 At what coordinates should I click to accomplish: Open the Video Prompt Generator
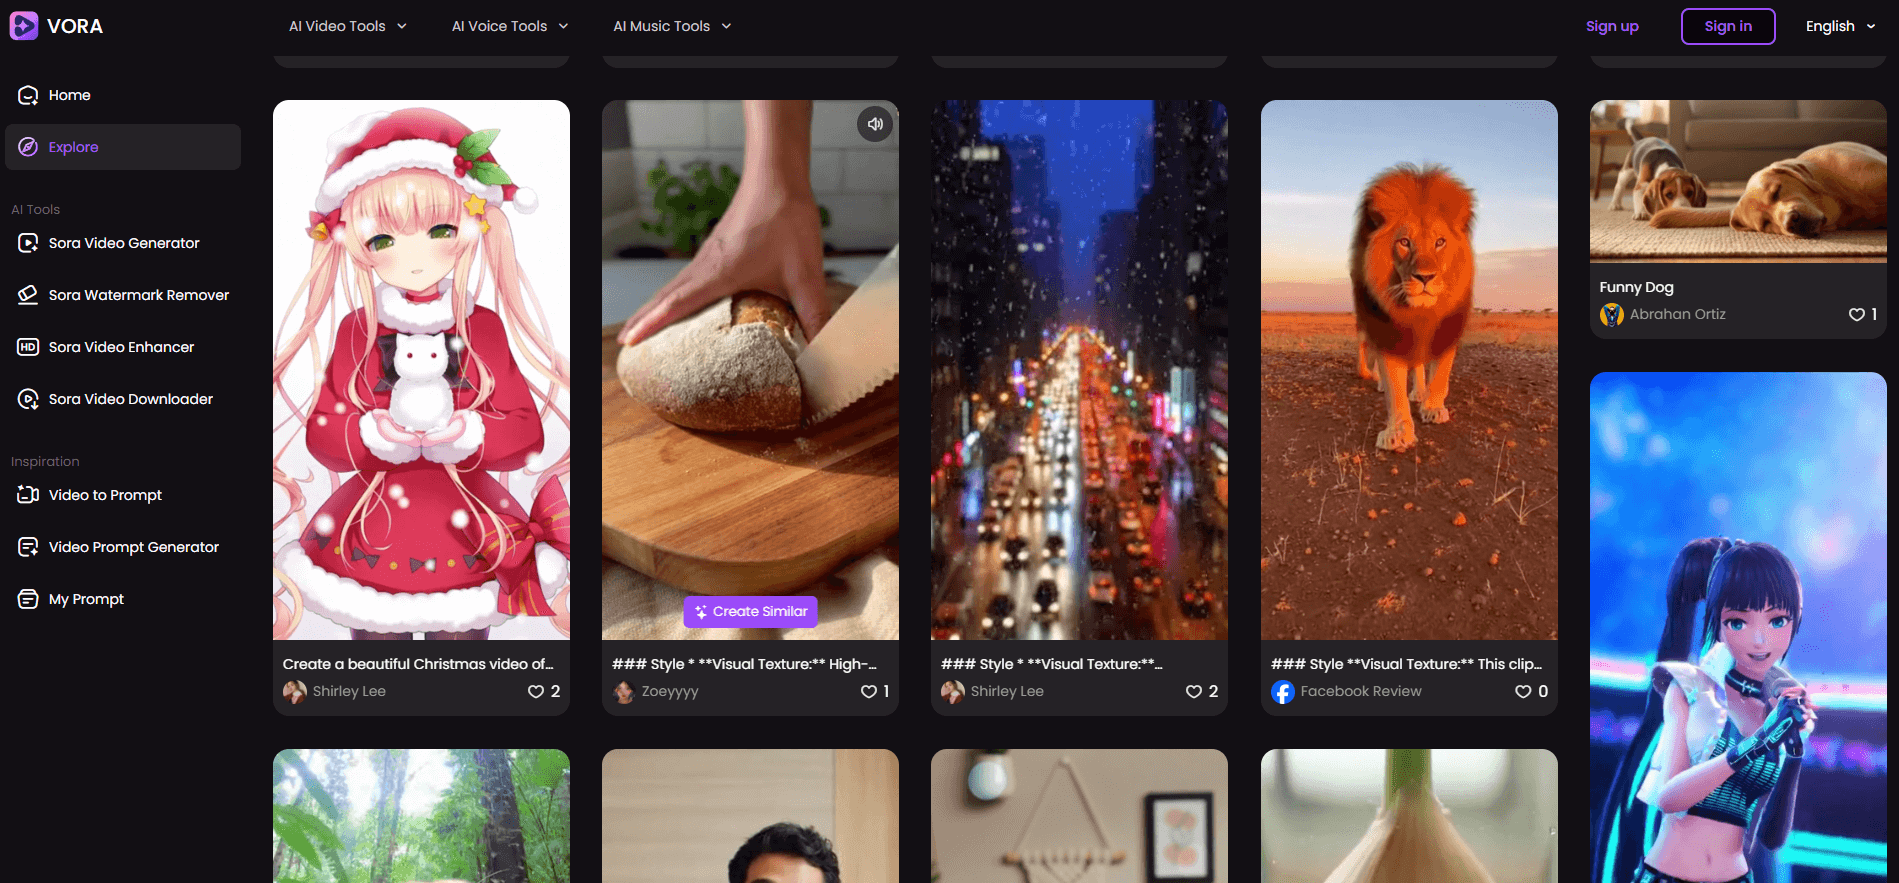(x=133, y=547)
